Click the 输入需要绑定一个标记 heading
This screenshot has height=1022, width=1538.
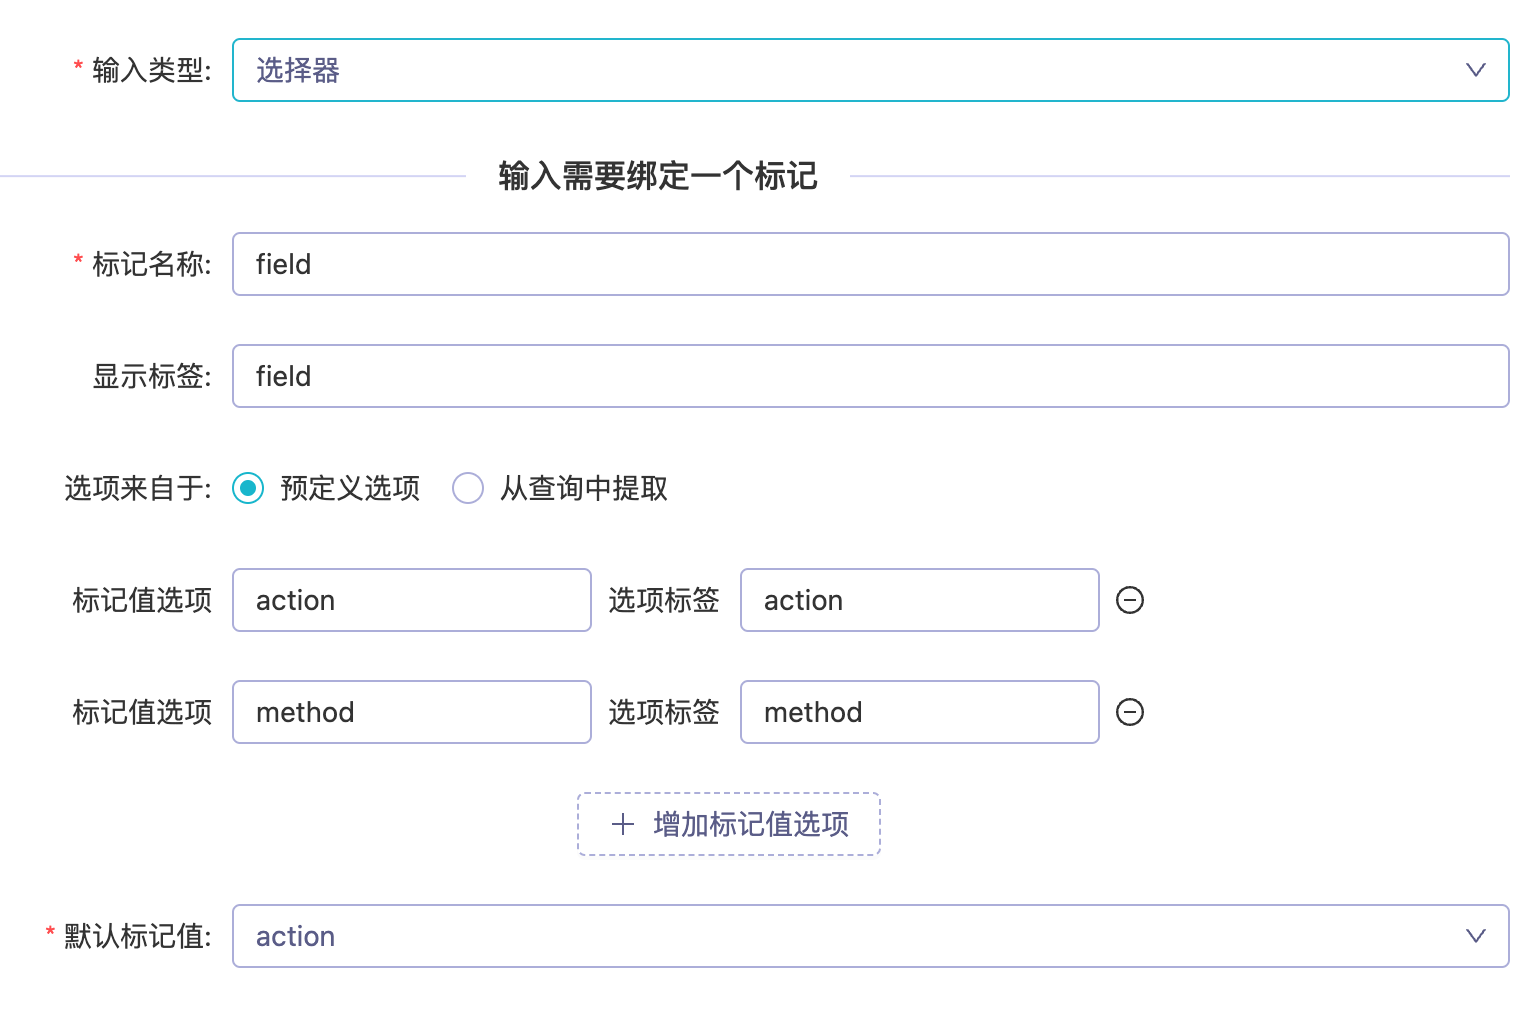point(658,176)
